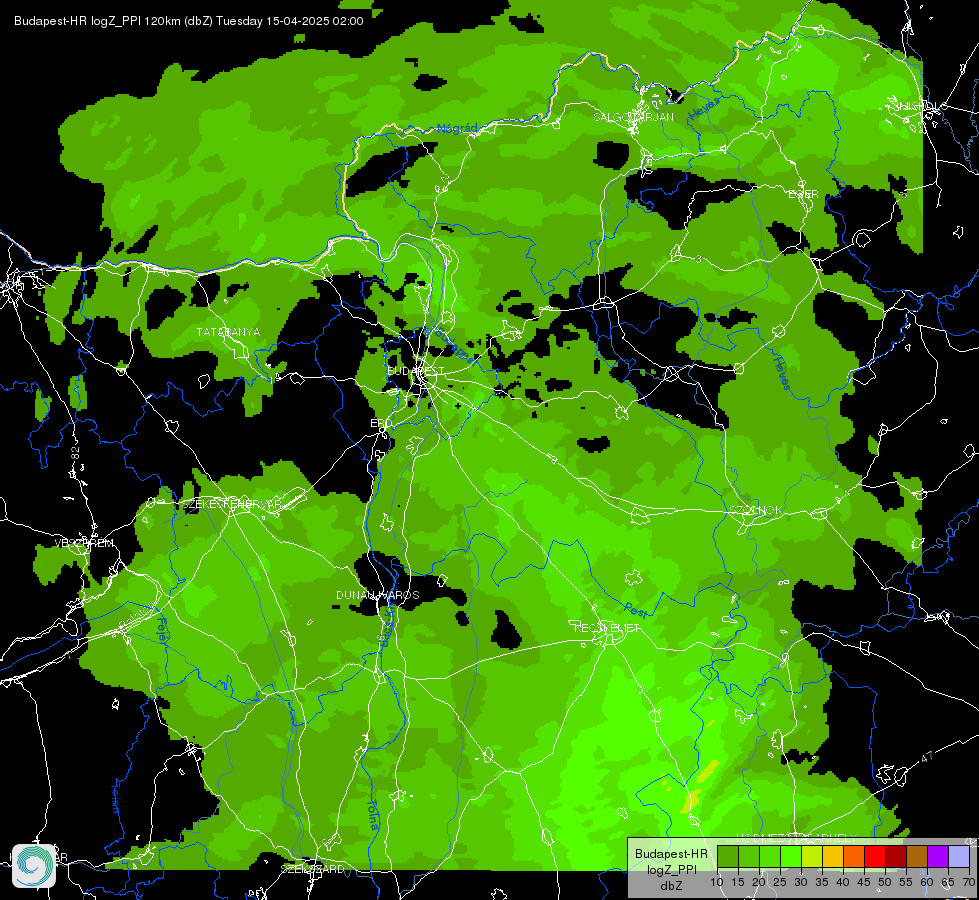Click the 'Budapest-HR' text in the legend
The height and width of the screenshot is (900, 979).
tap(671, 854)
